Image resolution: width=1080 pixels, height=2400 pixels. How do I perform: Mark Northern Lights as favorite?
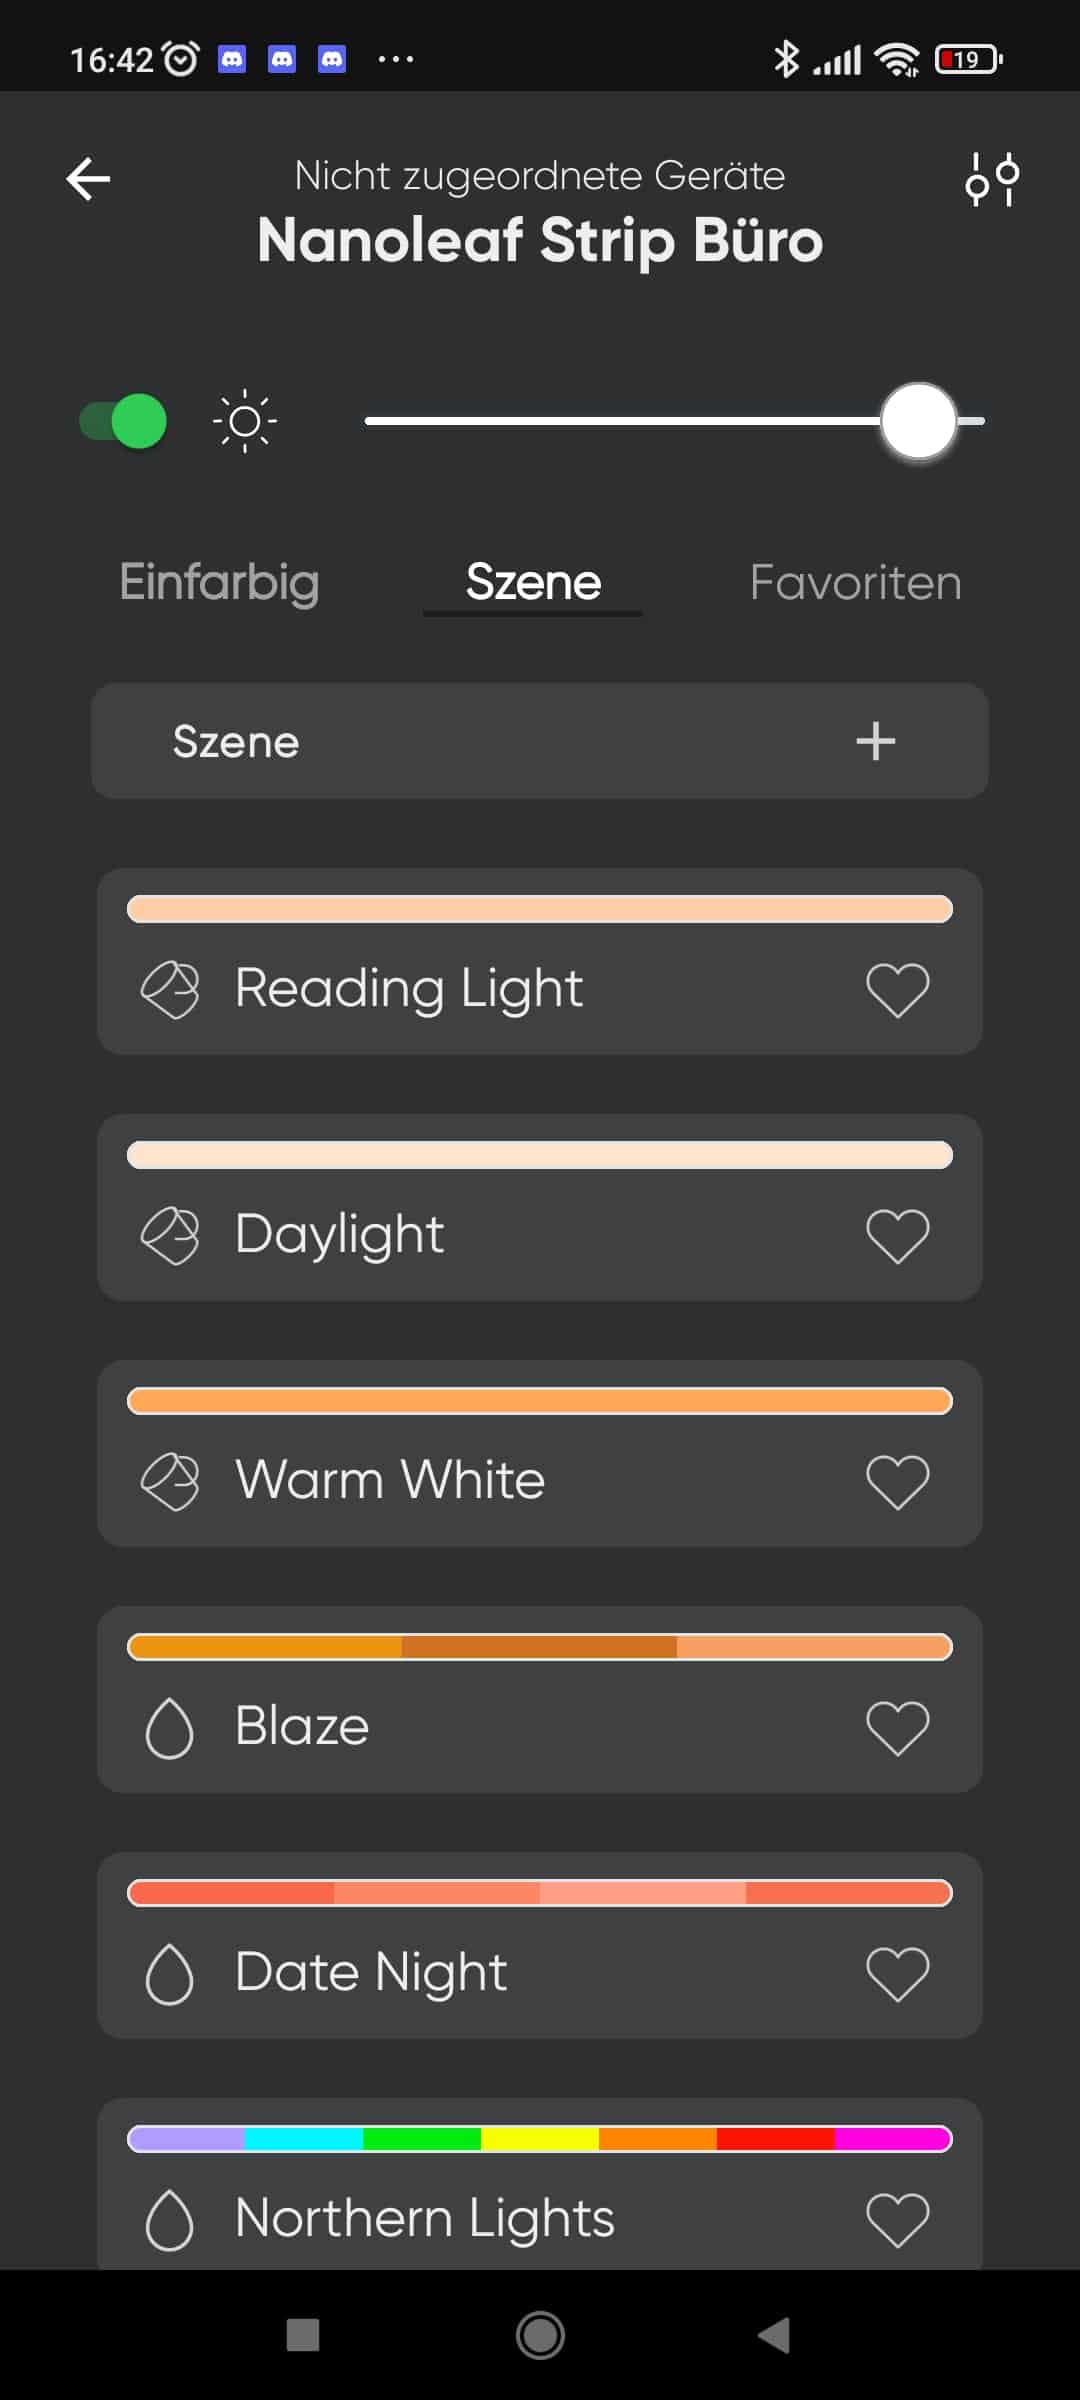click(x=897, y=2219)
